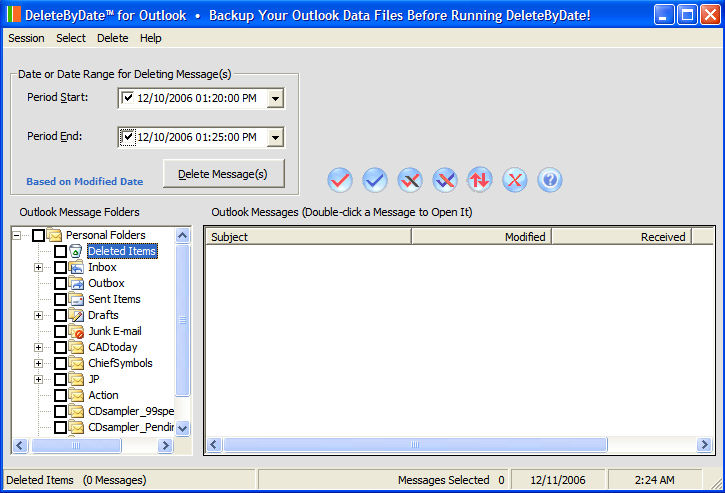Click the Sent Items folder icon
The width and height of the screenshot is (725, 493).
[76, 299]
